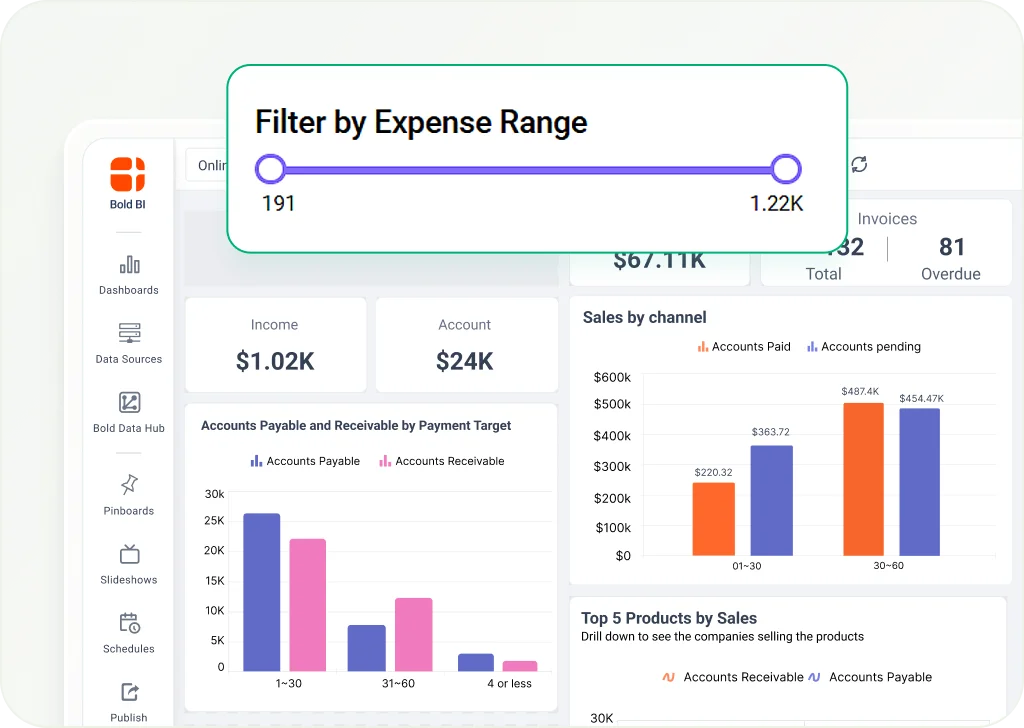Click the left expense range slider handle

tap(270, 169)
